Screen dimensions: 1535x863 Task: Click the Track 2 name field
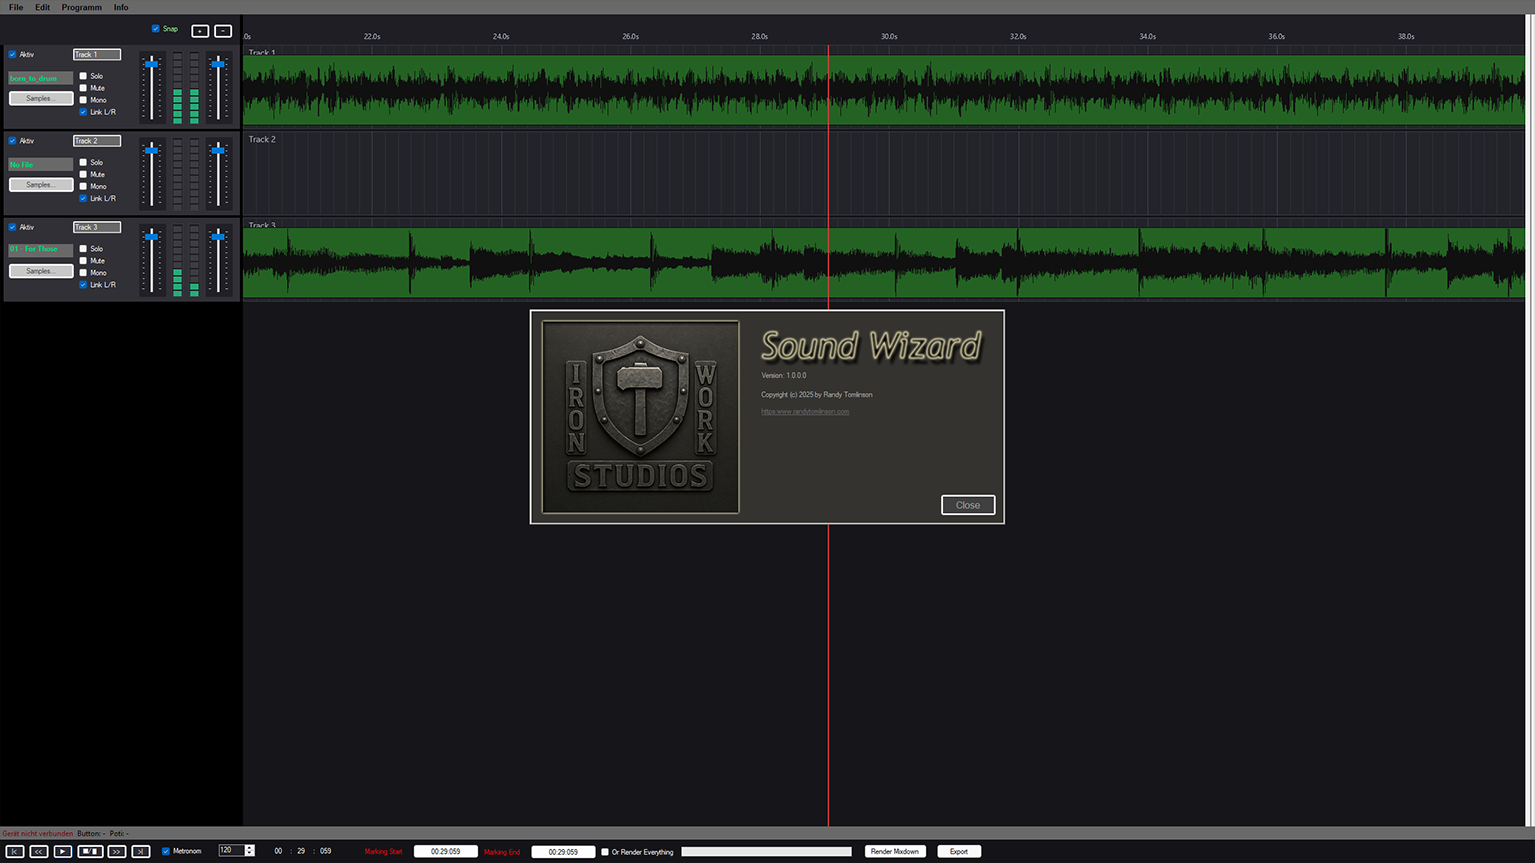97,141
